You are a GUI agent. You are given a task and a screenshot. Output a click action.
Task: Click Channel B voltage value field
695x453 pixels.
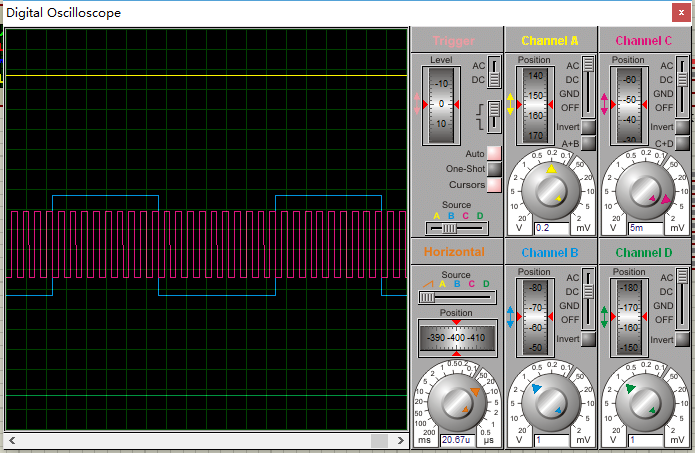click(x=551, y=440)
